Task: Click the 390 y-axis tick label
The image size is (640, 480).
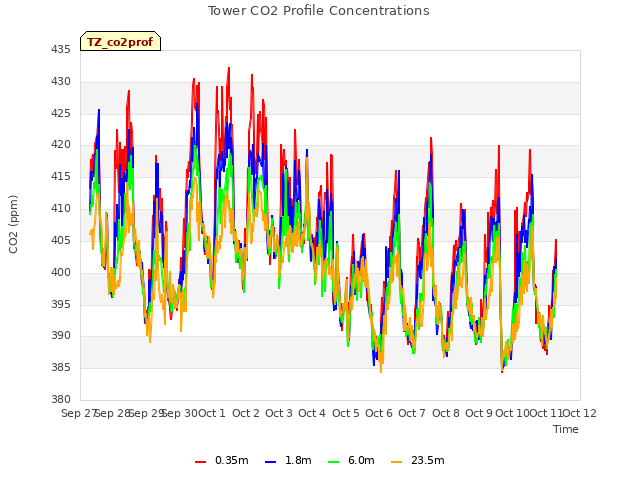Action: (61, 336)
